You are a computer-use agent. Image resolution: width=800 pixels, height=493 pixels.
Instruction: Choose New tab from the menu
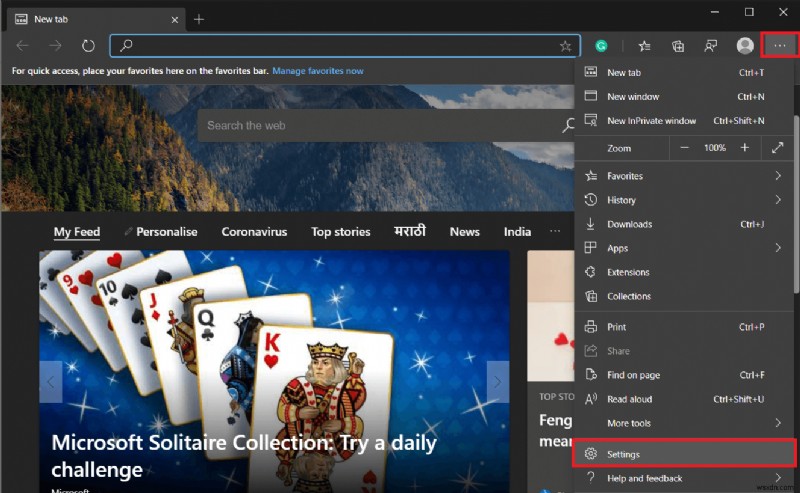coord(684,72)
